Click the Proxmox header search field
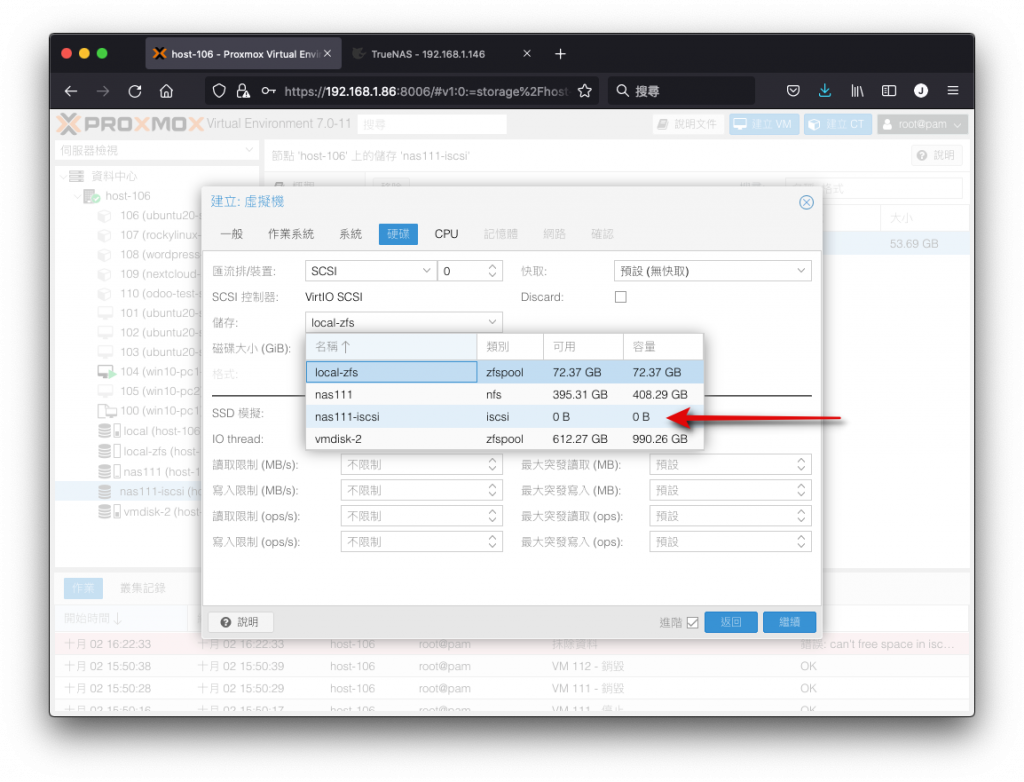Image resolution: width=1024 pixels, height=782 pixels. tap(432, 124)
